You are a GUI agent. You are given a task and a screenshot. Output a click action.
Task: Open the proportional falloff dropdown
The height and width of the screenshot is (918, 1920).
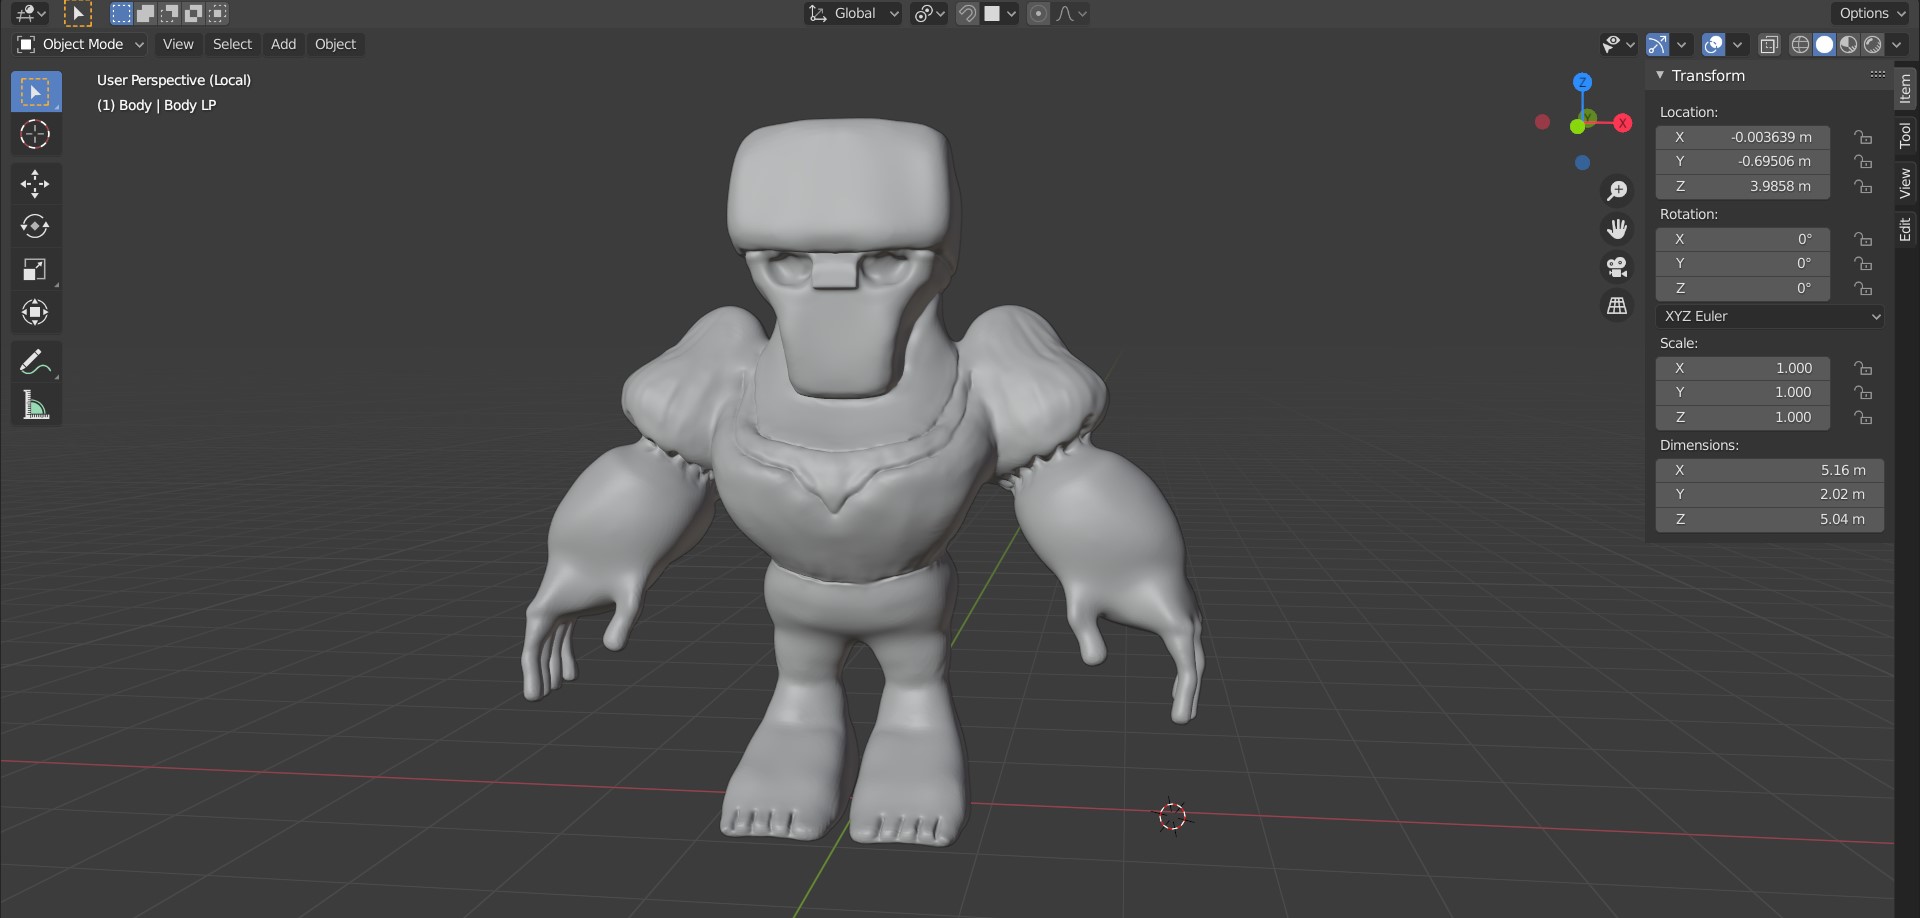pyautogui.click(x=1071, y=13)
